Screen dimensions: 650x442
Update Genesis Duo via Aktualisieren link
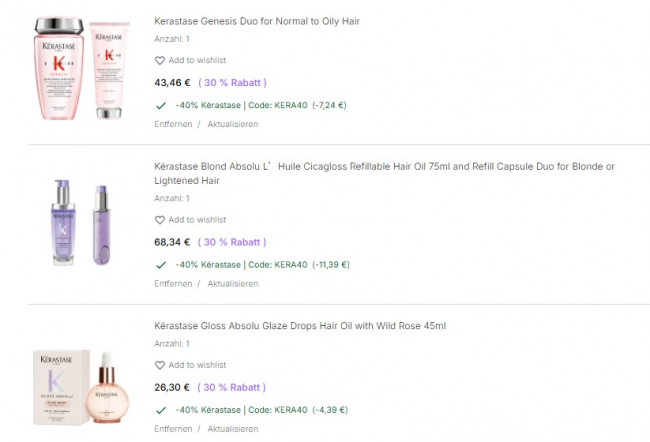coord(233,125)
